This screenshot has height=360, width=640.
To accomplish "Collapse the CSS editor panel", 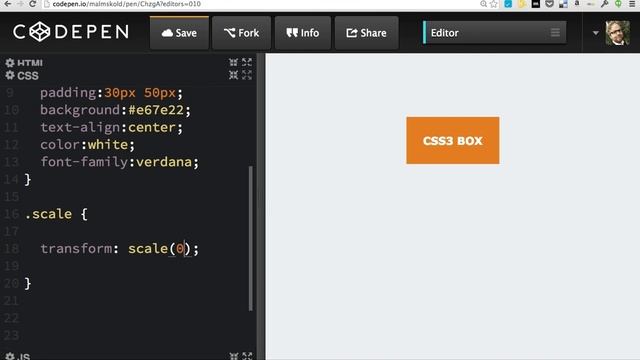I will pos(233,75).
